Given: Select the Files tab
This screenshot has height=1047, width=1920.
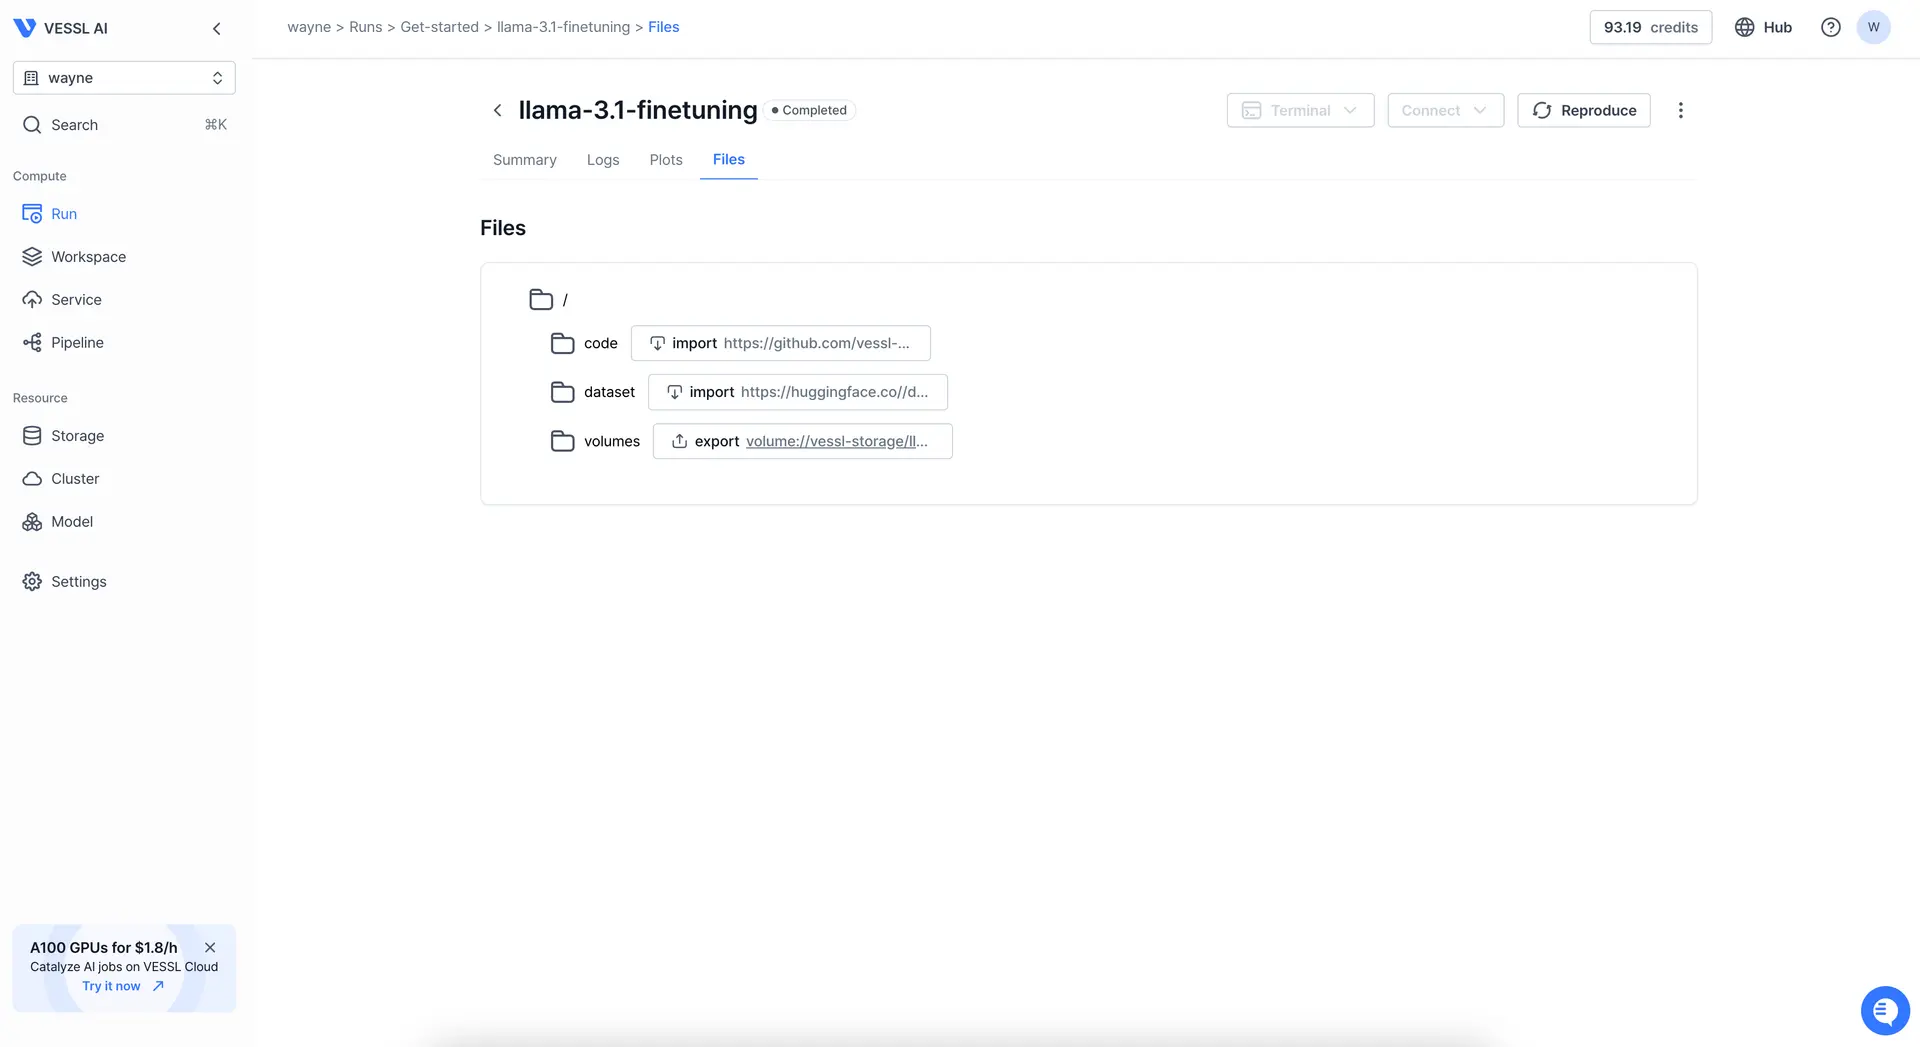Looking at the screenshot, I should (729, 160).
